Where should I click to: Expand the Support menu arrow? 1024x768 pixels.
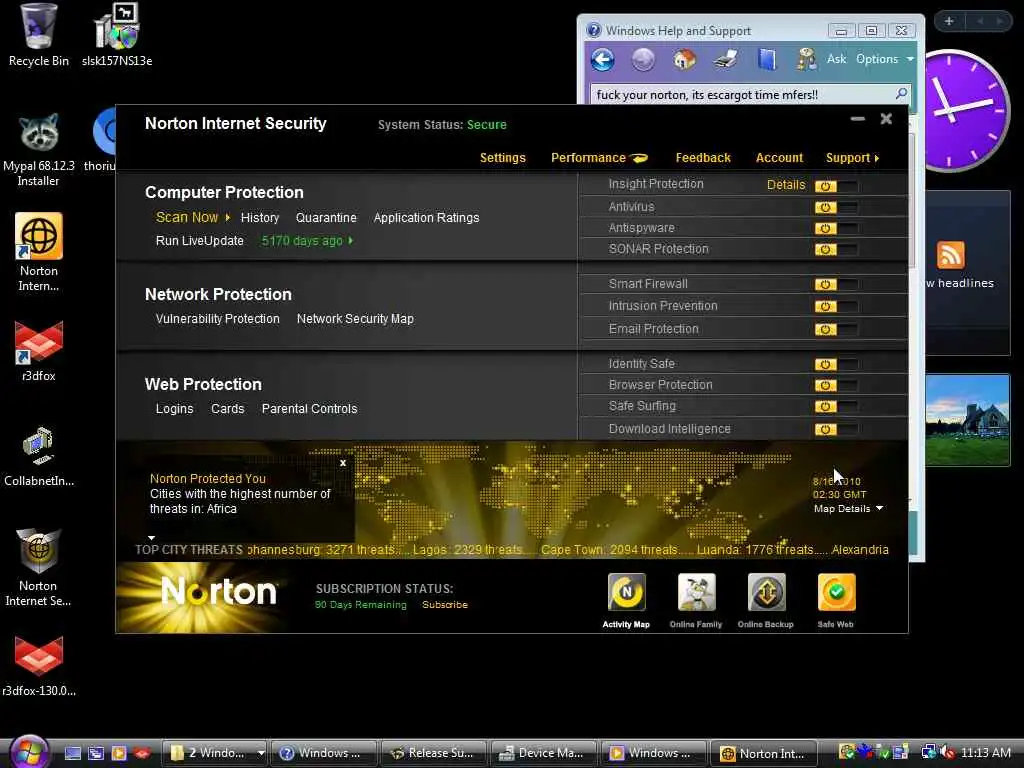[x=876, y=158]
